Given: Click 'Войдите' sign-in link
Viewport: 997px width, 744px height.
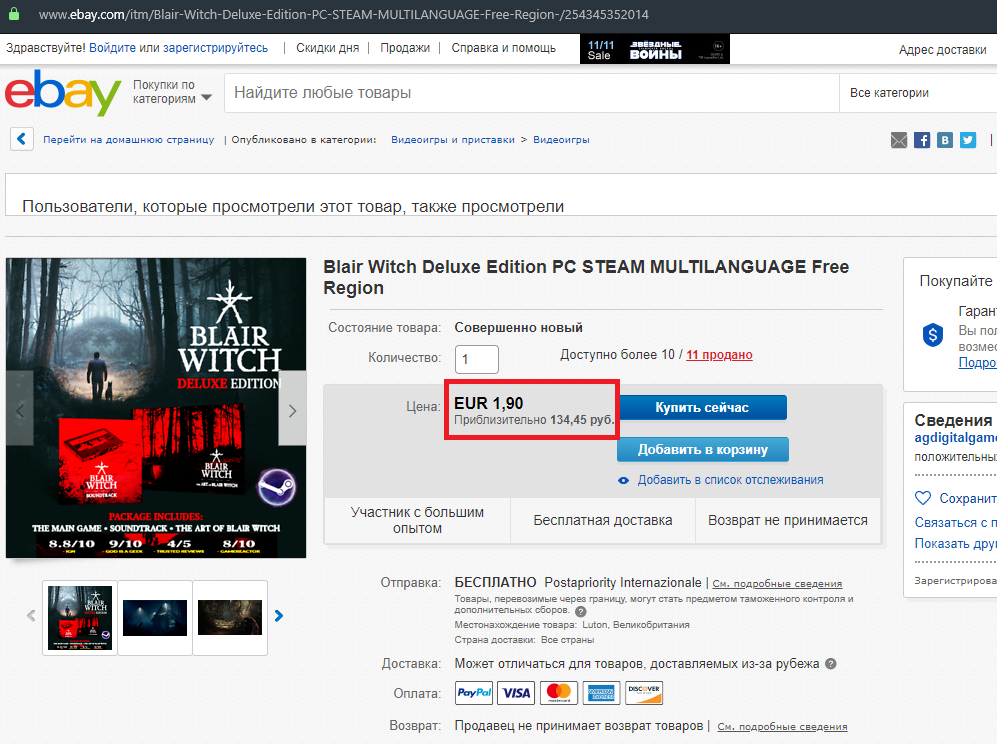Looking at the screenshot, I should click(x=113, y=48).
